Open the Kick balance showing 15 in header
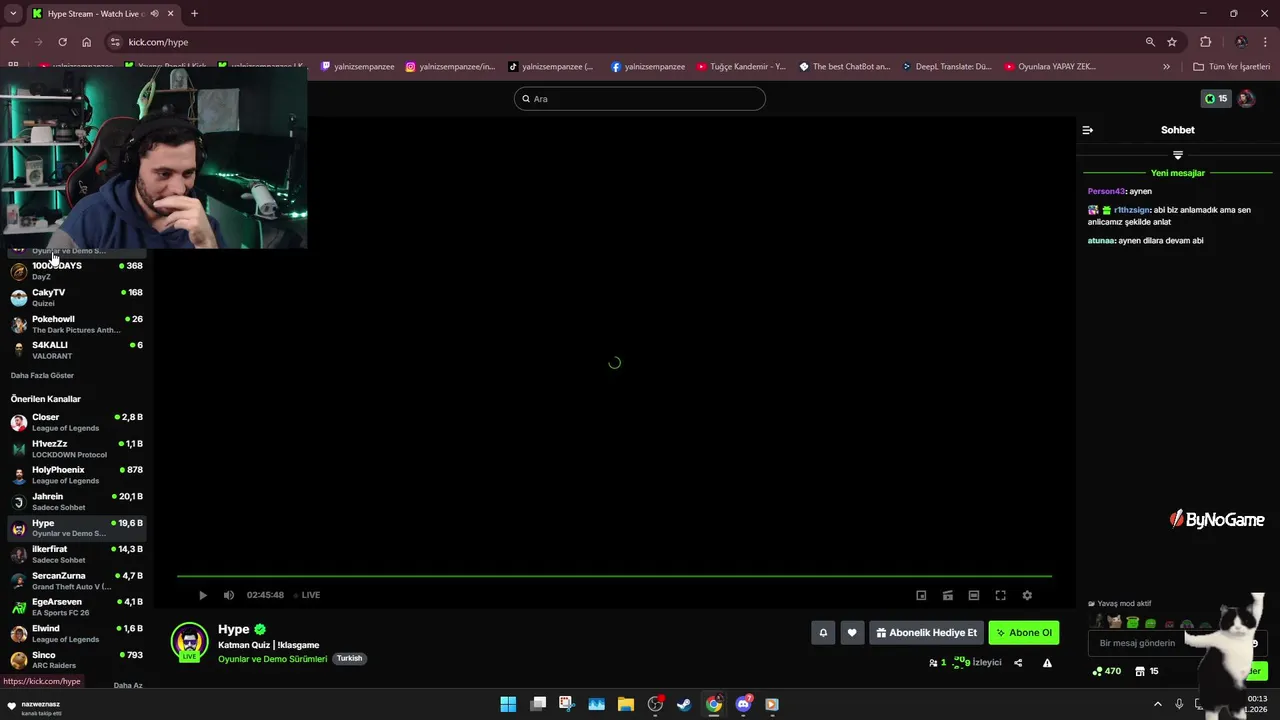 [x=1216, y=99]
